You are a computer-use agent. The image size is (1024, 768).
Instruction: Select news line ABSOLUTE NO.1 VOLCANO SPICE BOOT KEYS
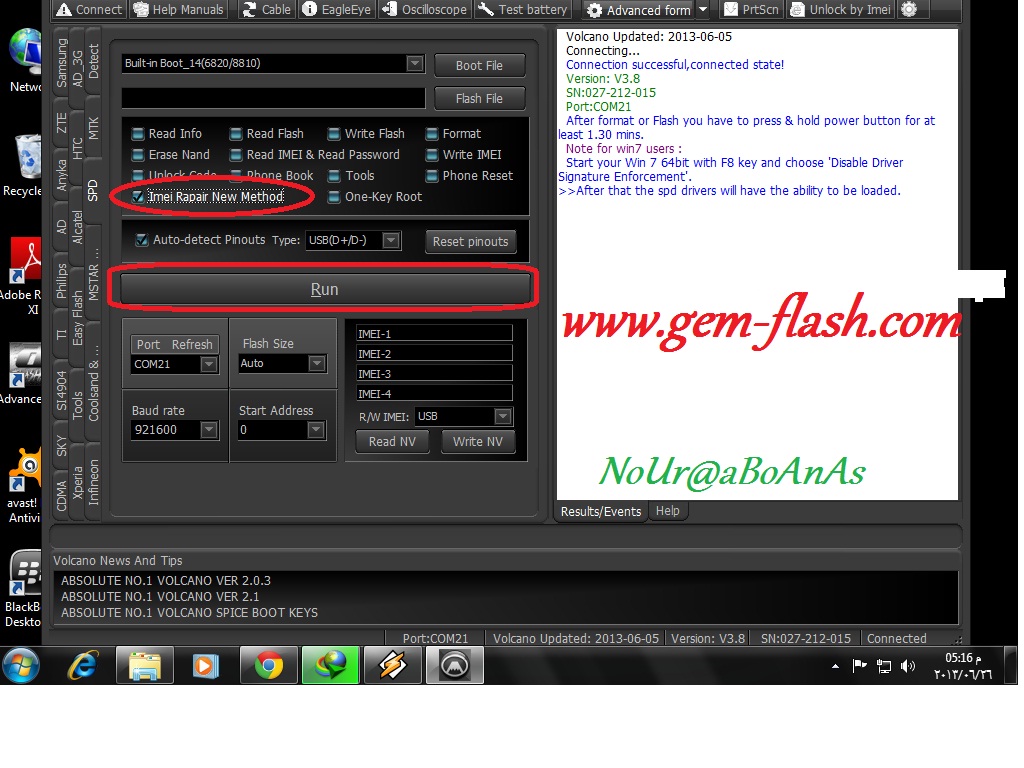click(189, 613)
